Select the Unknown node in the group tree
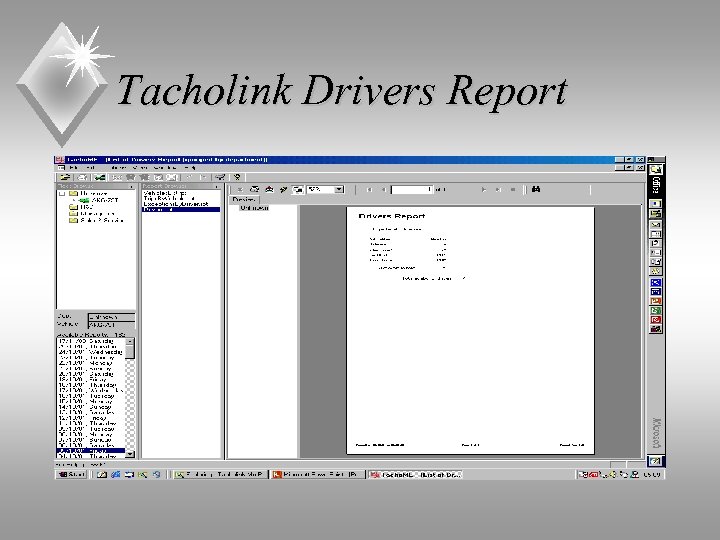The image size is (720, 540). pos(254,208)
